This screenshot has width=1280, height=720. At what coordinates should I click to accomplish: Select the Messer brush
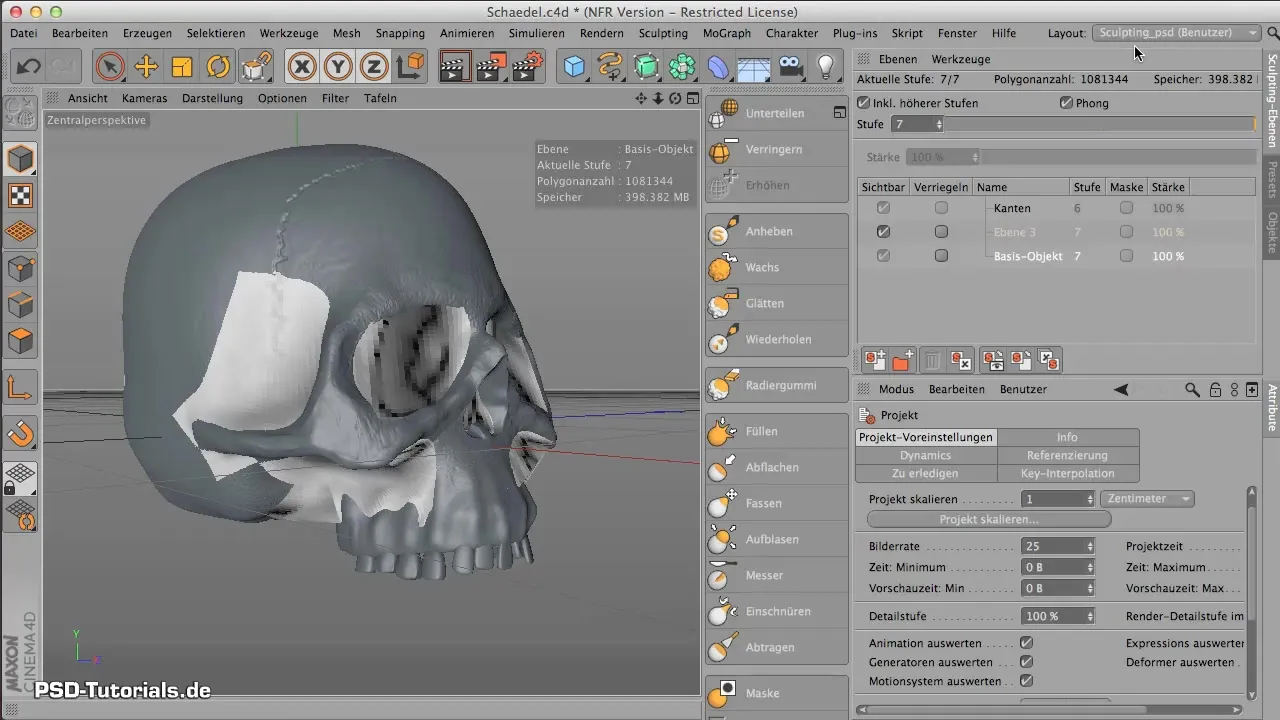click(x=777, y=575)
